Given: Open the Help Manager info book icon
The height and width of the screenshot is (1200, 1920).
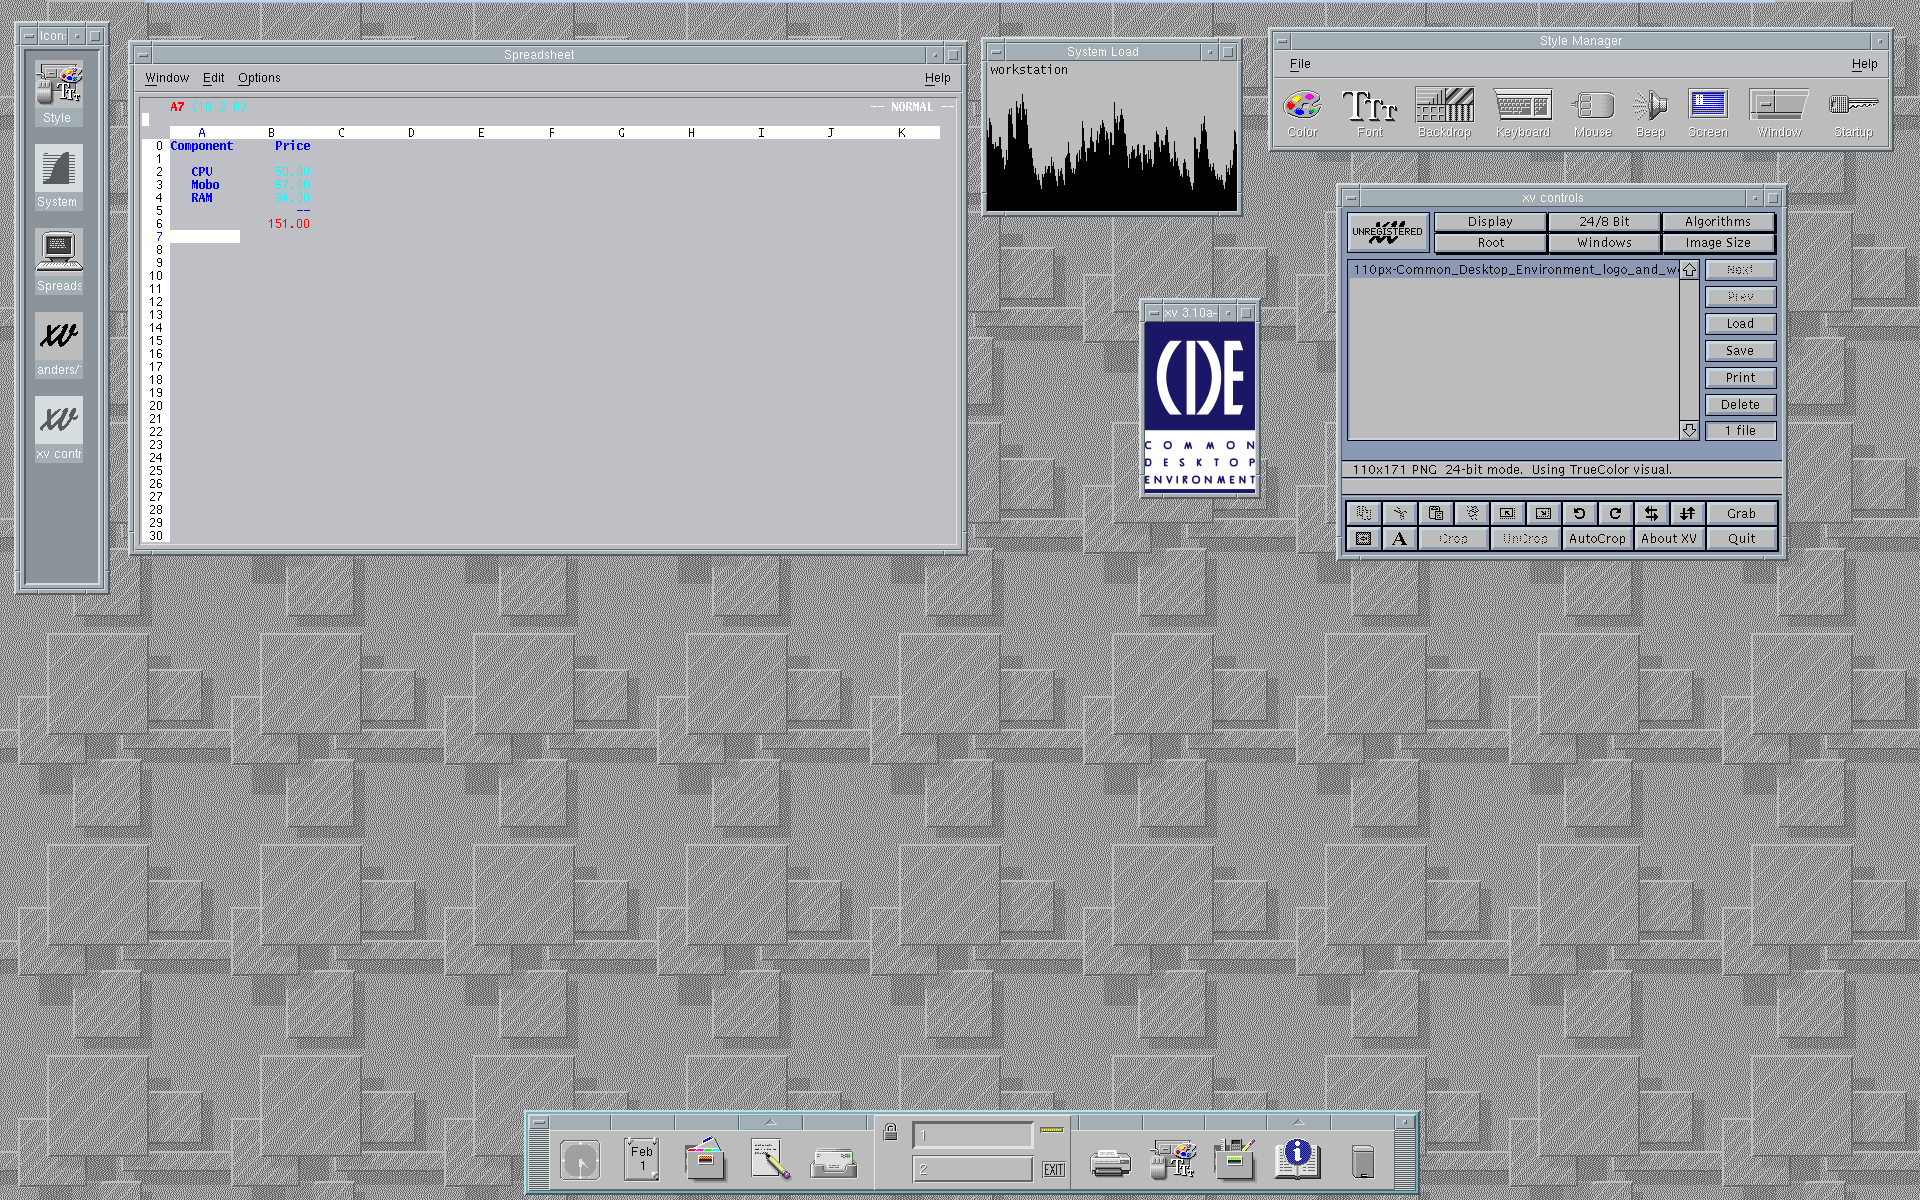Looking at the screenshot, I should coord(1297,1160).
